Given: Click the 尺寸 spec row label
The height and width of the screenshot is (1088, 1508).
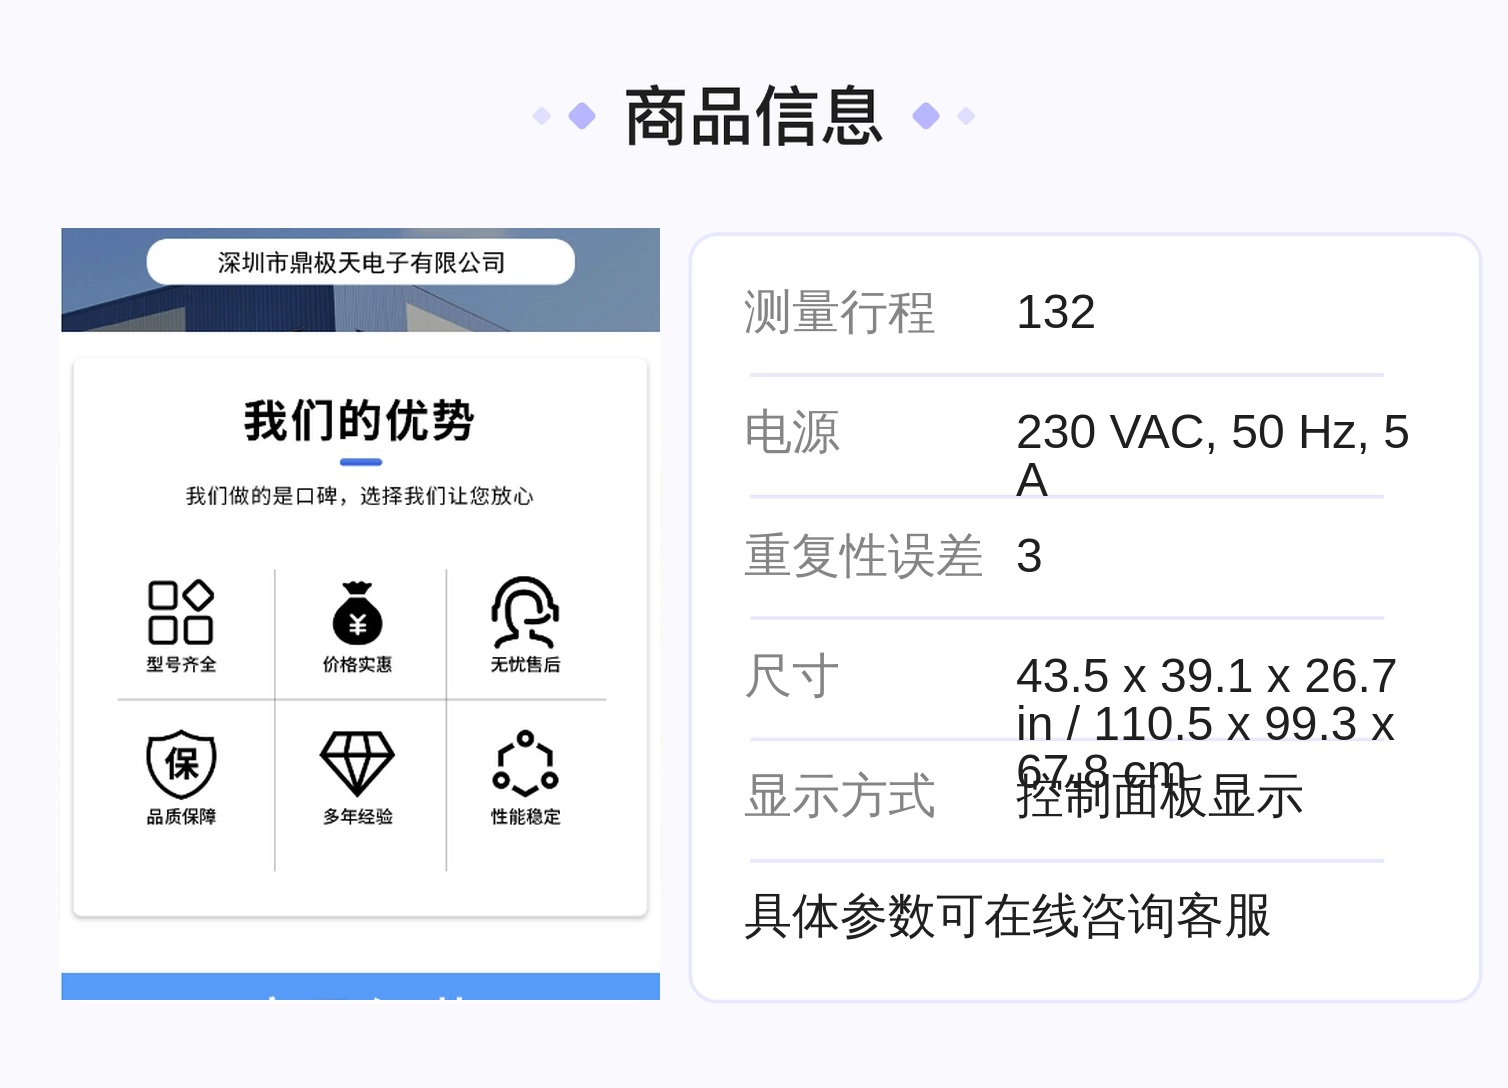Looking at the screenshot, I should [792, 676].
